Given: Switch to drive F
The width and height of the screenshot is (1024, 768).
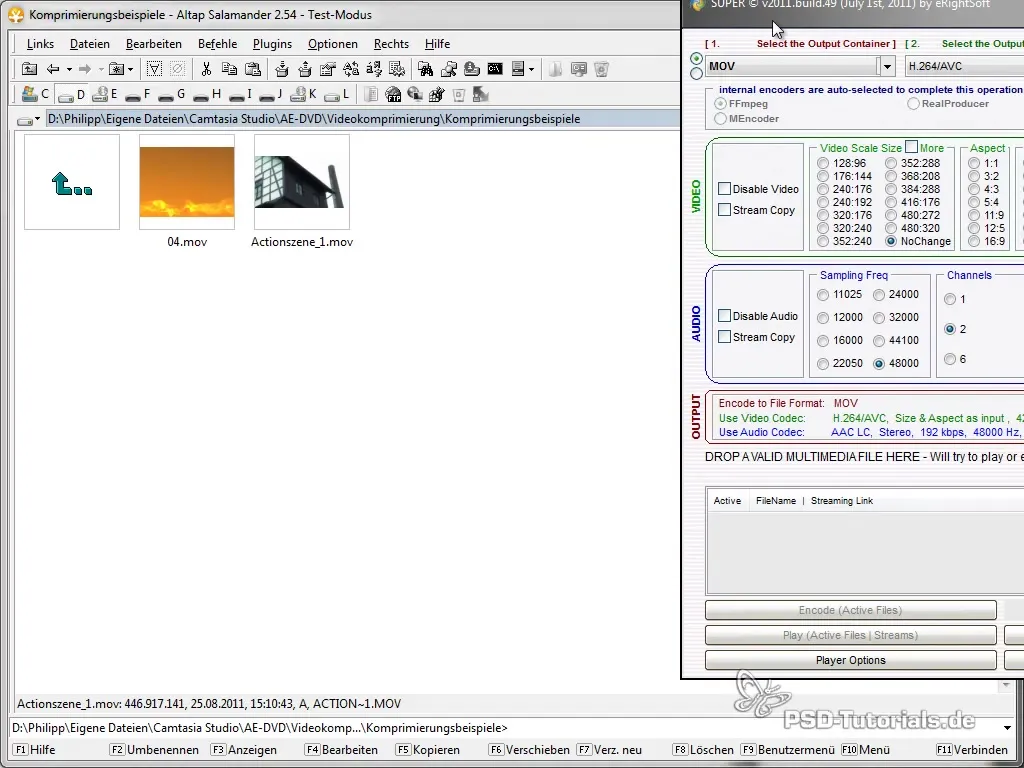Looking at the screenshot, I should [x=138, y=94].
